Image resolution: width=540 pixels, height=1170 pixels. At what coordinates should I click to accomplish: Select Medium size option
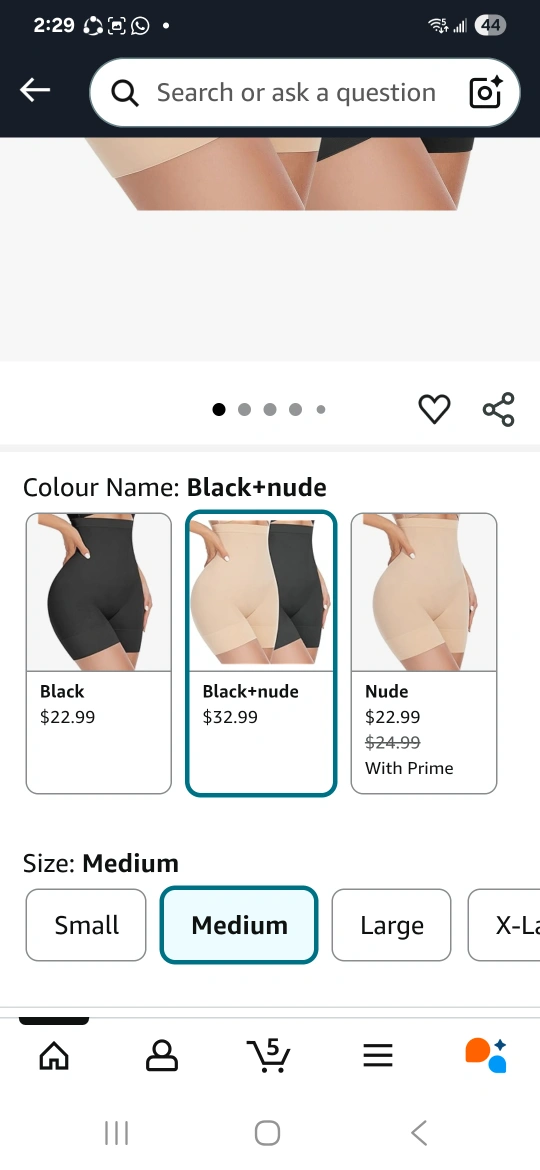click(239, 925)
